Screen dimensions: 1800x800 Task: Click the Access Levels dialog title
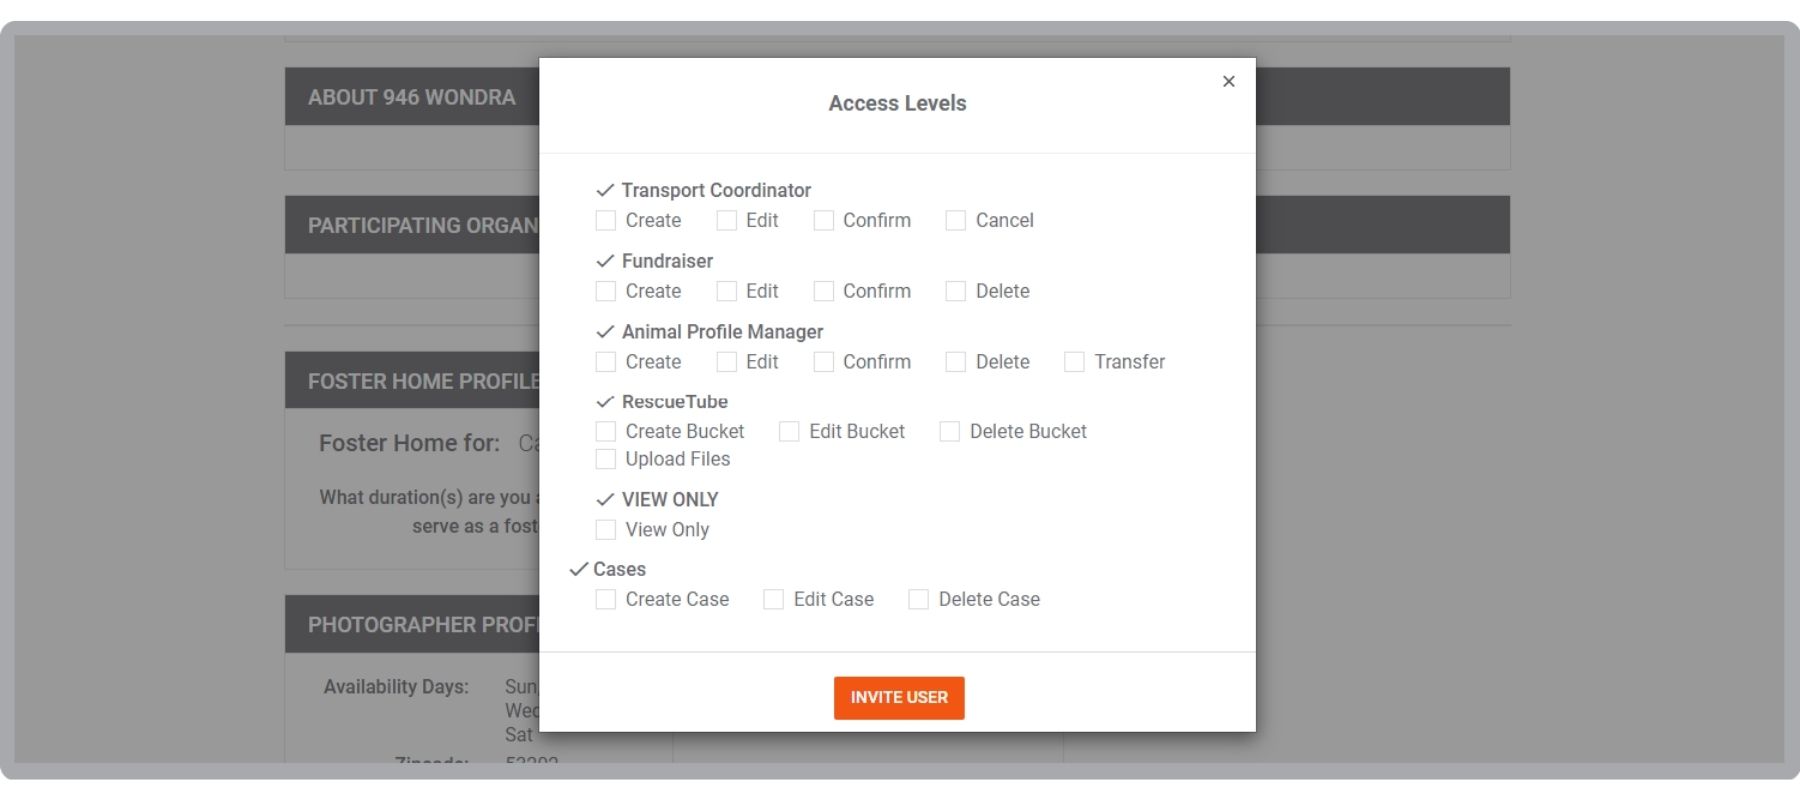click(897, 103)
